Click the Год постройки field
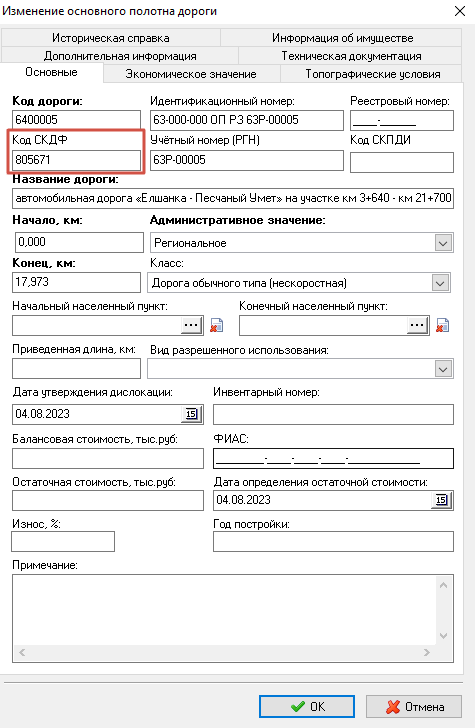This screenshot has height=728, width=475. point(333,542)
